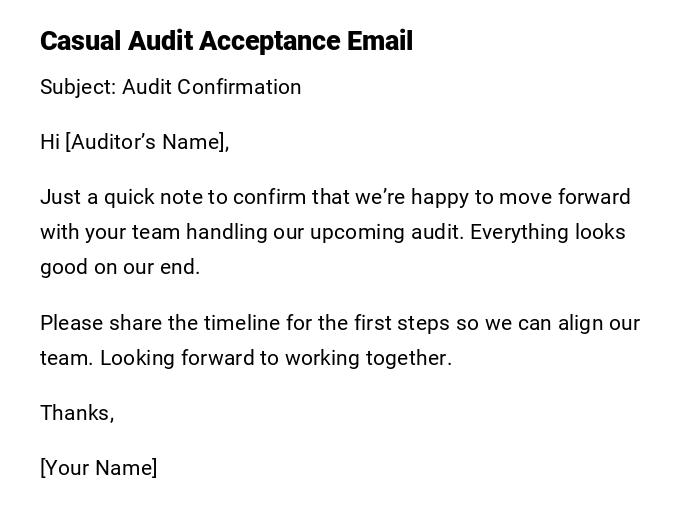Click the word Hi in the greeting

tap(50, 142)
